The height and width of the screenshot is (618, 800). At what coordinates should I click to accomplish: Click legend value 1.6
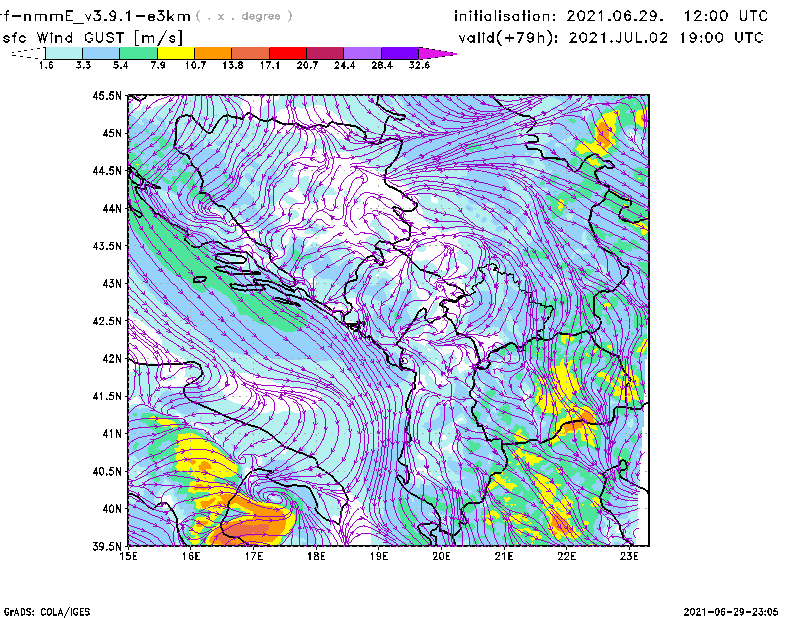coord(46,65)
